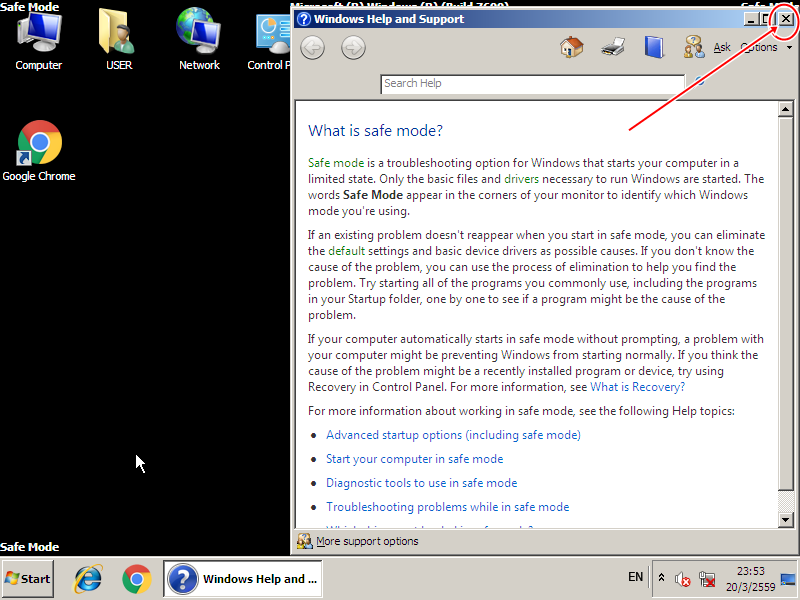Print the current help topic
The width and height of the screenshot is (800, 600).
click(613, 47)
